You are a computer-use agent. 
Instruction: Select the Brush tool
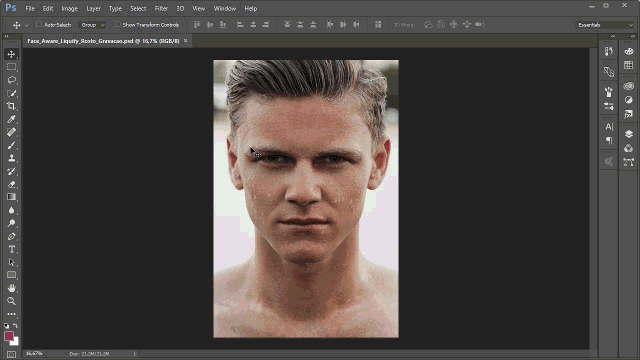pos(11,145)
